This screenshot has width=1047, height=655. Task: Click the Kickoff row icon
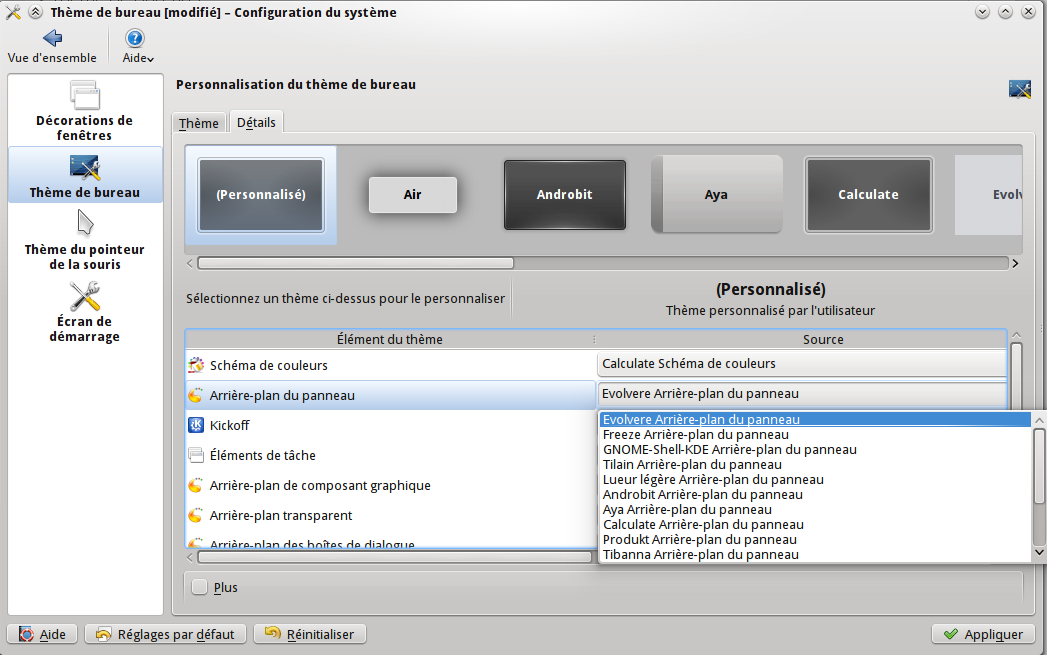pyautogui.click(x=196, y=425)
